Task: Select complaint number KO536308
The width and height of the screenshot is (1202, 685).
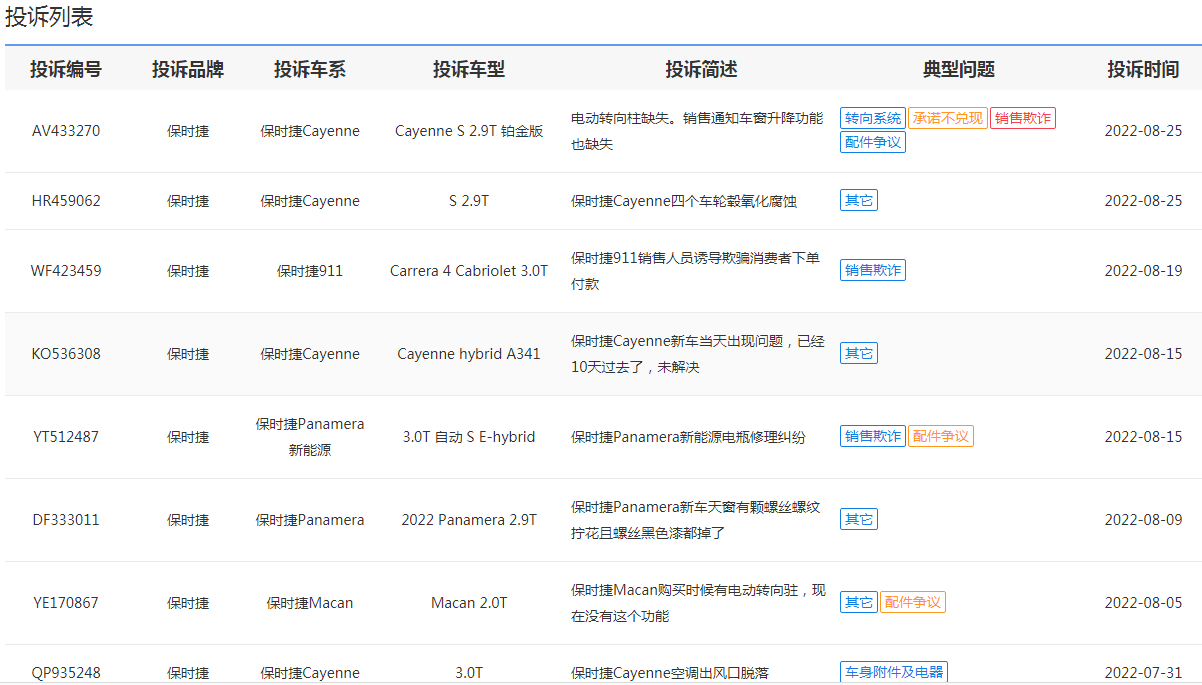Action: tap(66, 354)
